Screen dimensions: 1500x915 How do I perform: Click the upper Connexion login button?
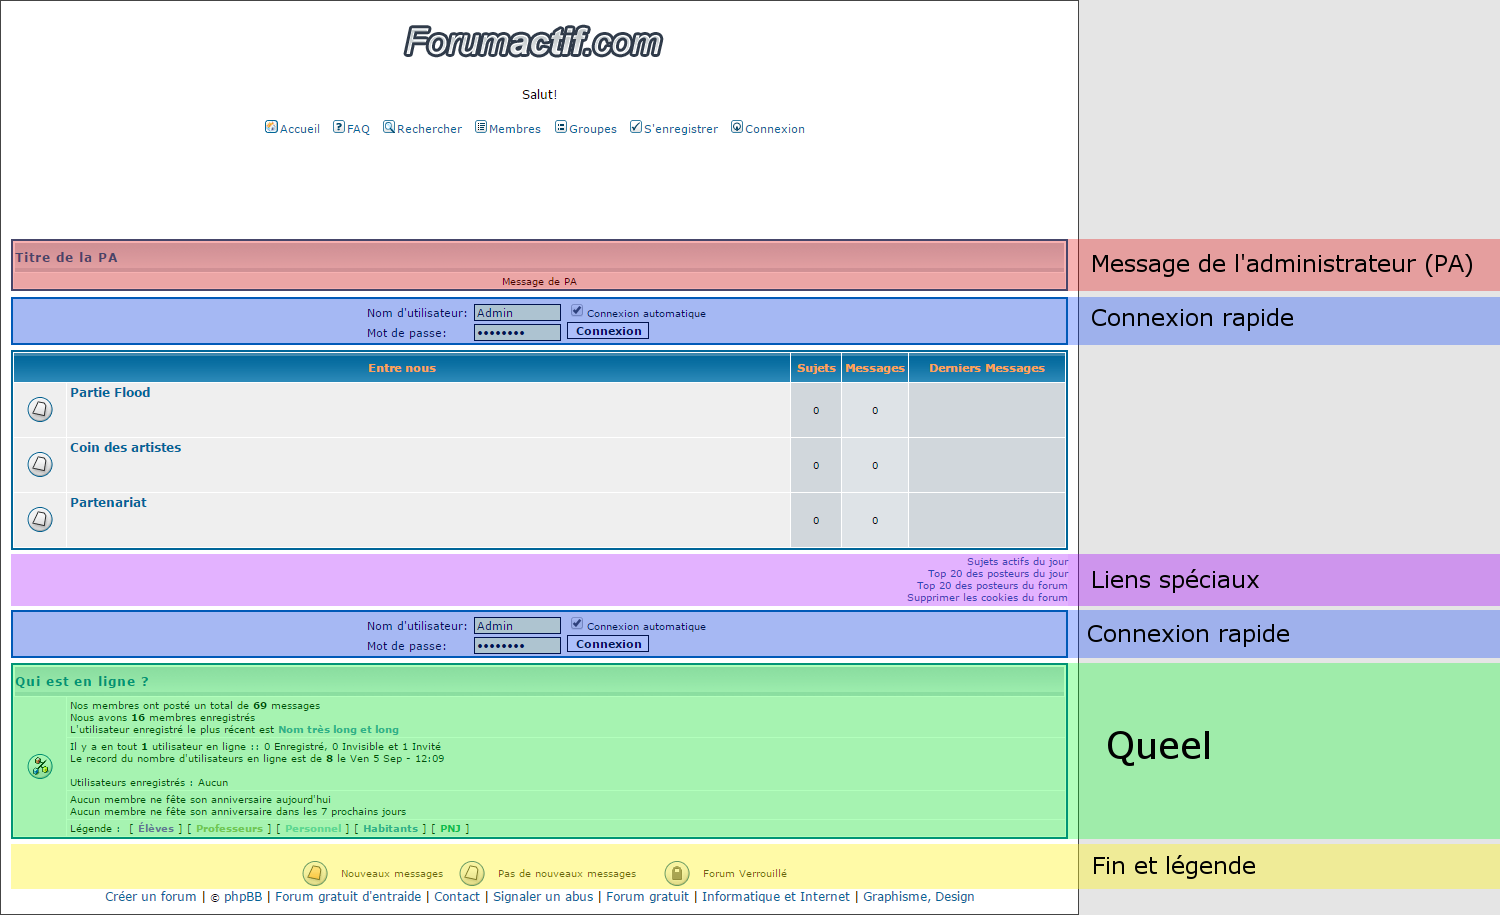click(608, 331)
